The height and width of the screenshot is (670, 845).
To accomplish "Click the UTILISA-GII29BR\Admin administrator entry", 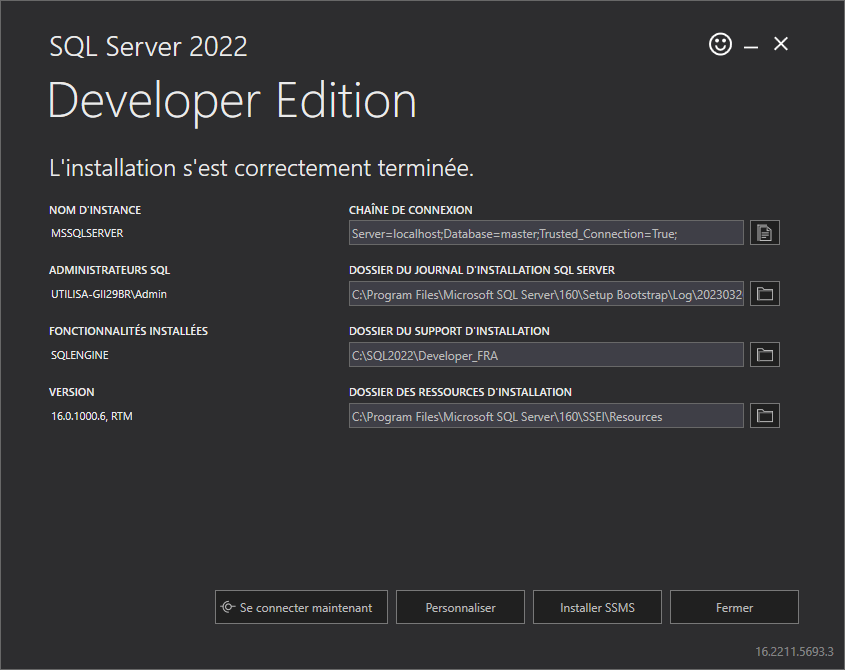I will click(x=109, y=294).
